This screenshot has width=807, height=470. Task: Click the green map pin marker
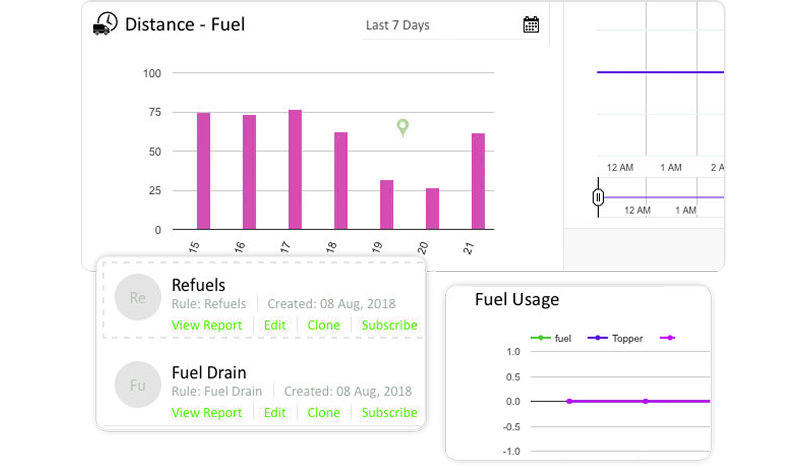[402, 128]
